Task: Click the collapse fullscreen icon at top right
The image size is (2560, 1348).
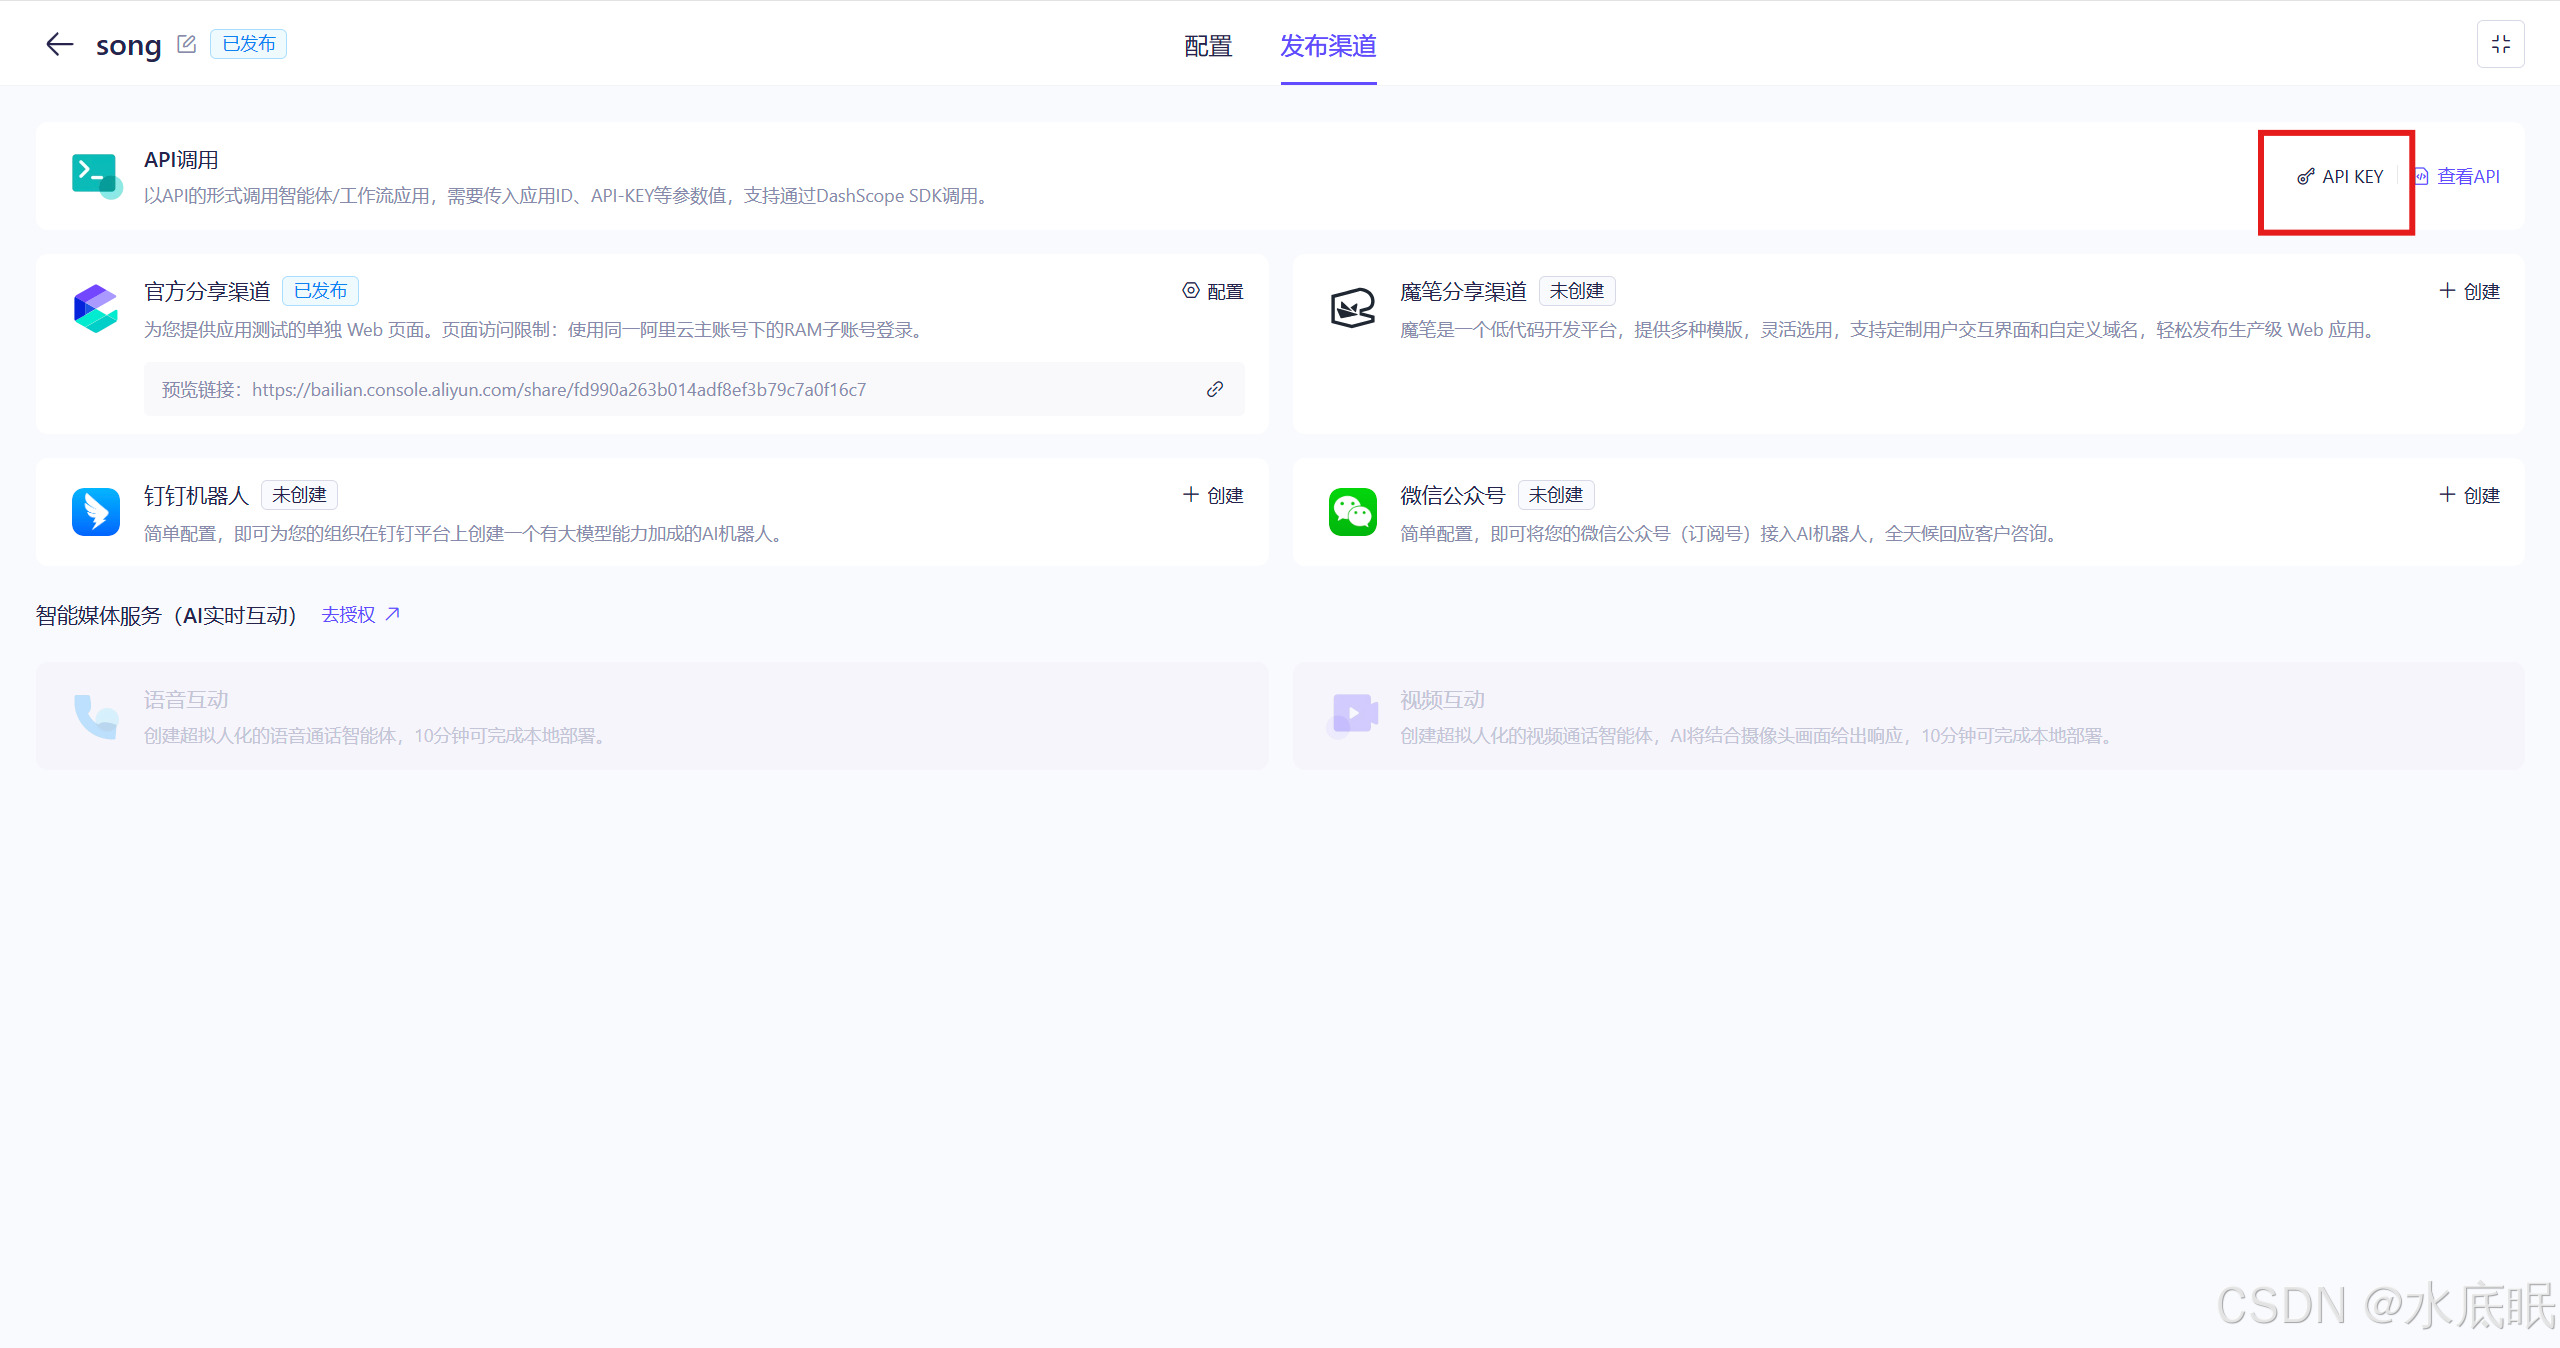Action: [2500, 44]
